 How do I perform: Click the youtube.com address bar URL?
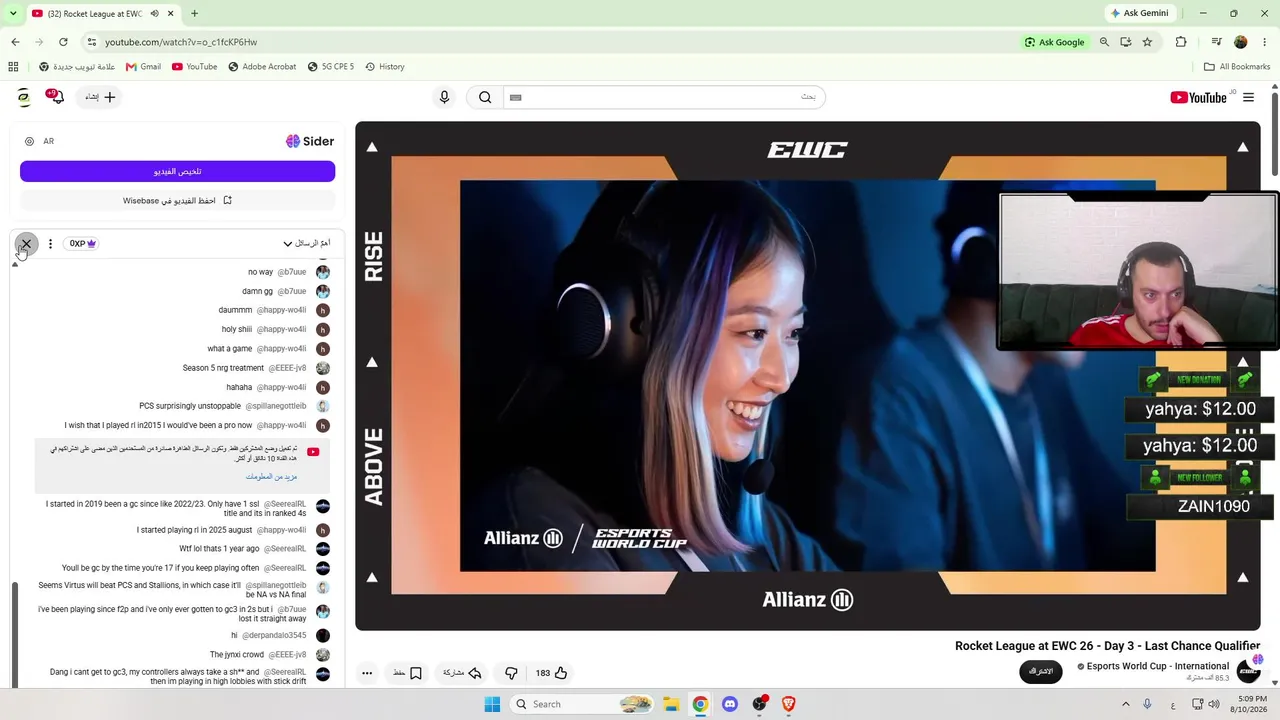[x=181, y=42]
